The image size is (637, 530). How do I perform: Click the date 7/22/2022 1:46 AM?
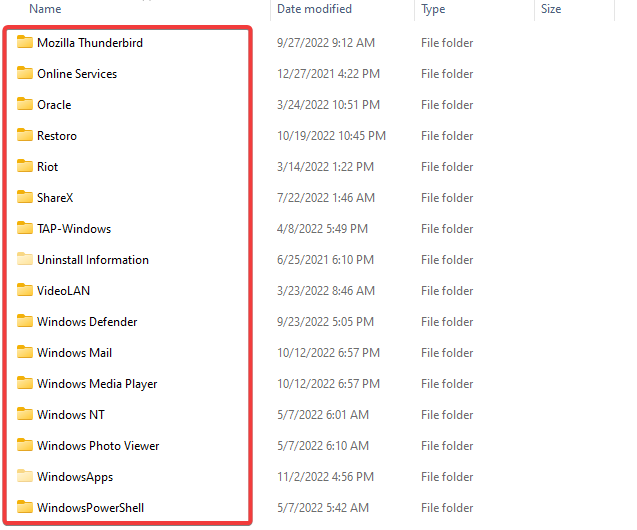point(326,198)
